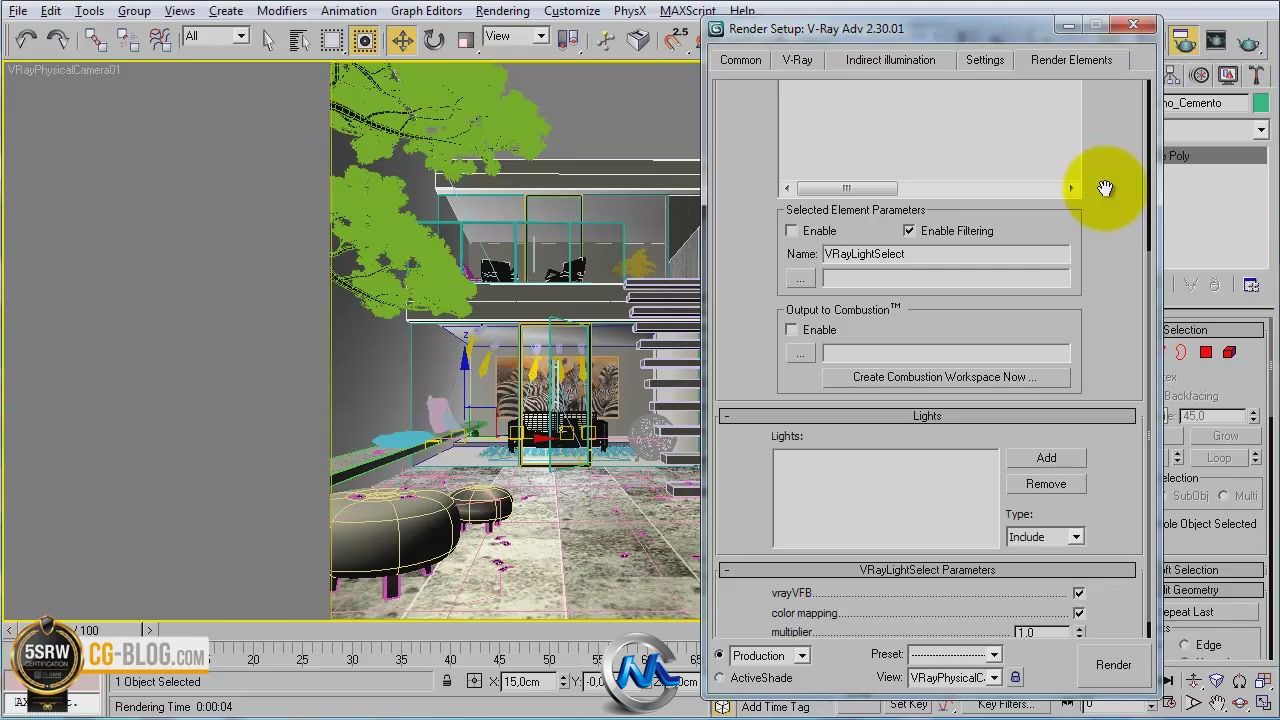Viewport: 1280px width, 720px height.
Task: Activate the Select and Rotate tool
Action: [434, 40]
